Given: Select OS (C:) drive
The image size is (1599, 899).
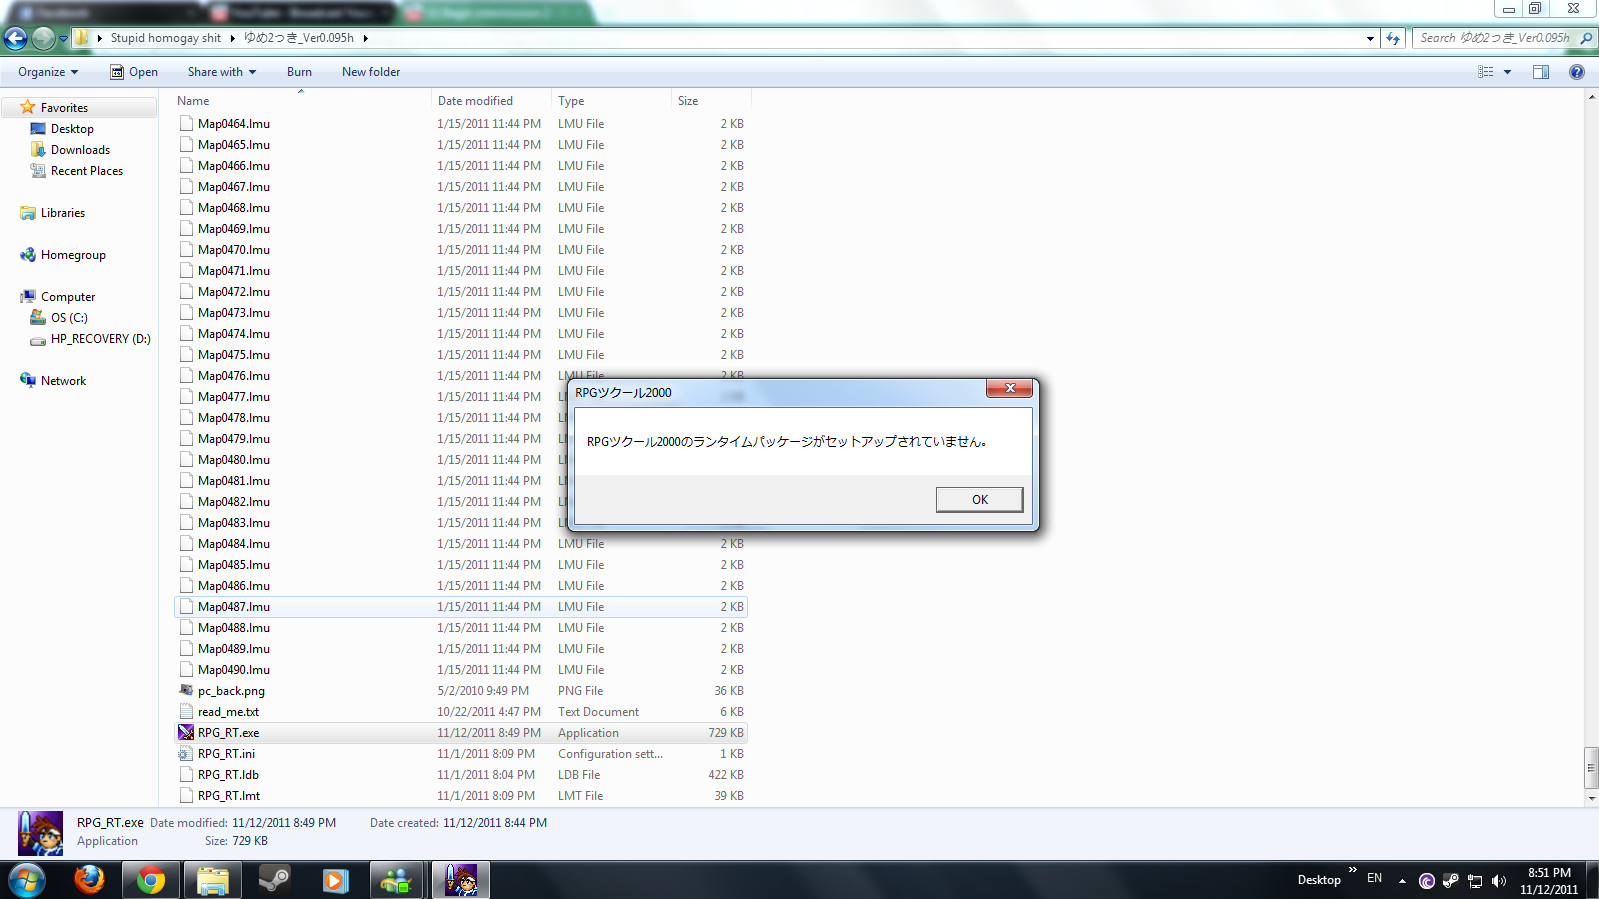Looking at the screenshot, I should [x=69, y=318].
